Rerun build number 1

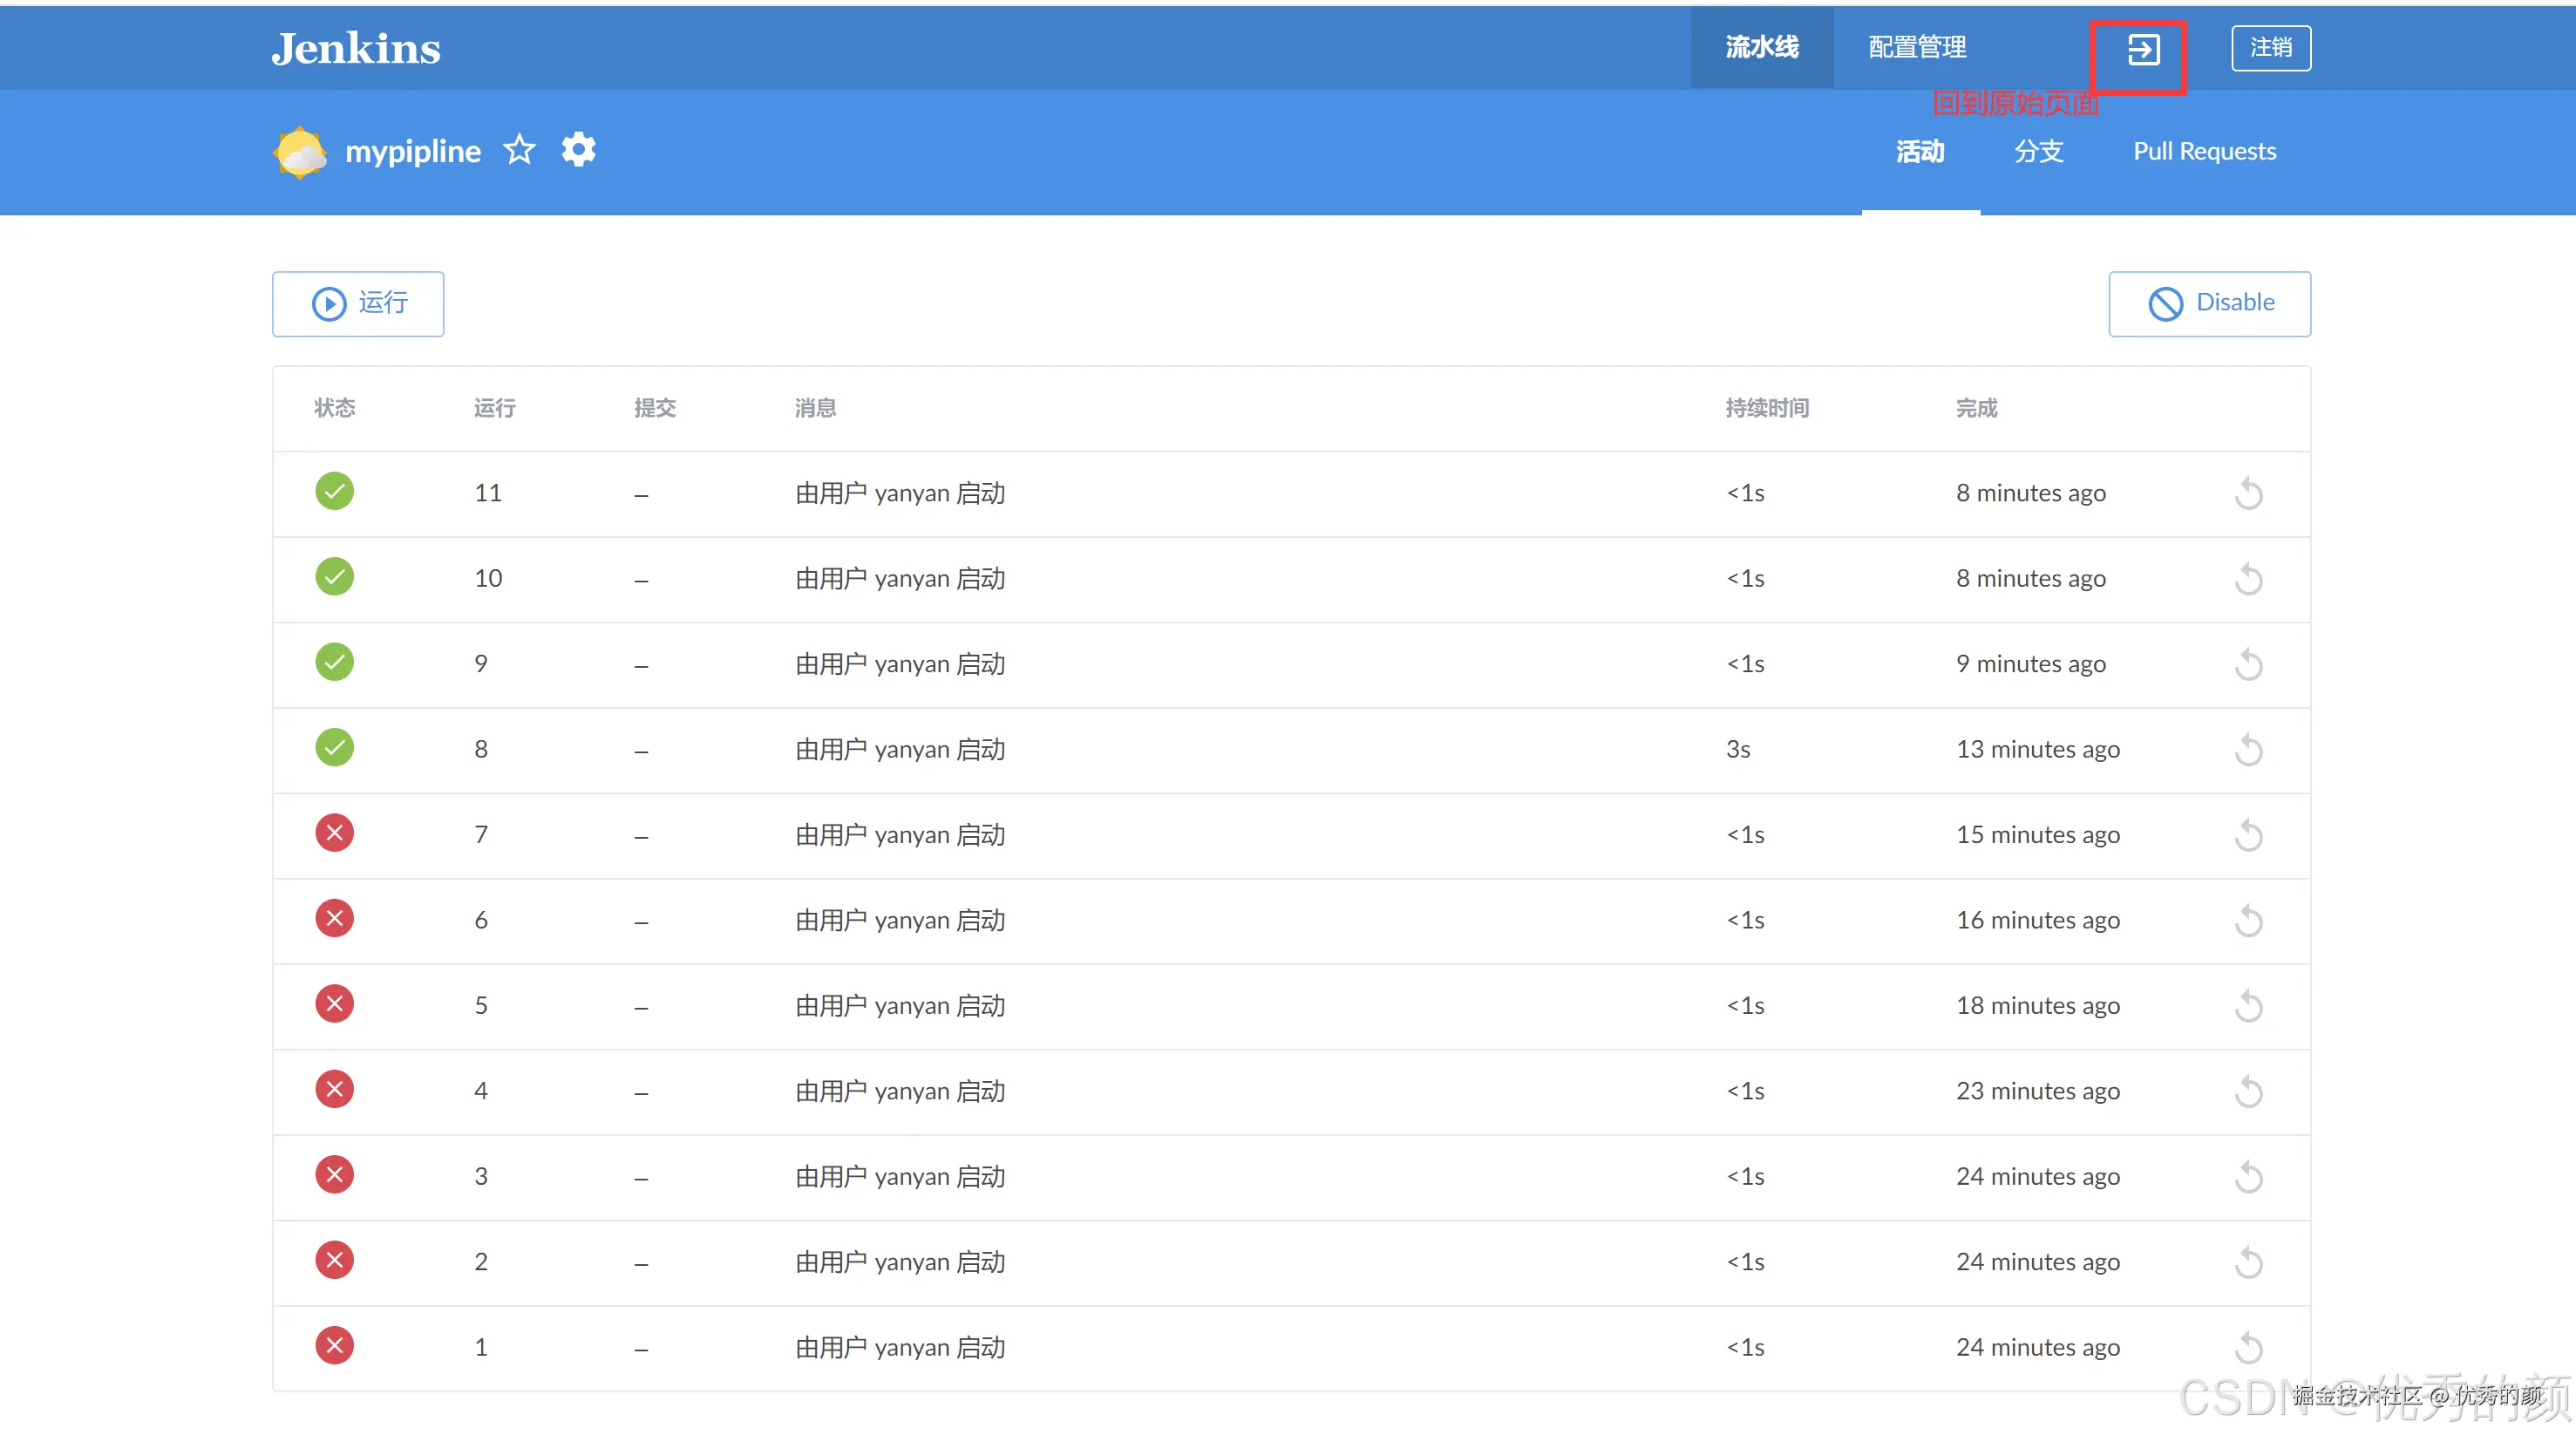[2248, 1347]
